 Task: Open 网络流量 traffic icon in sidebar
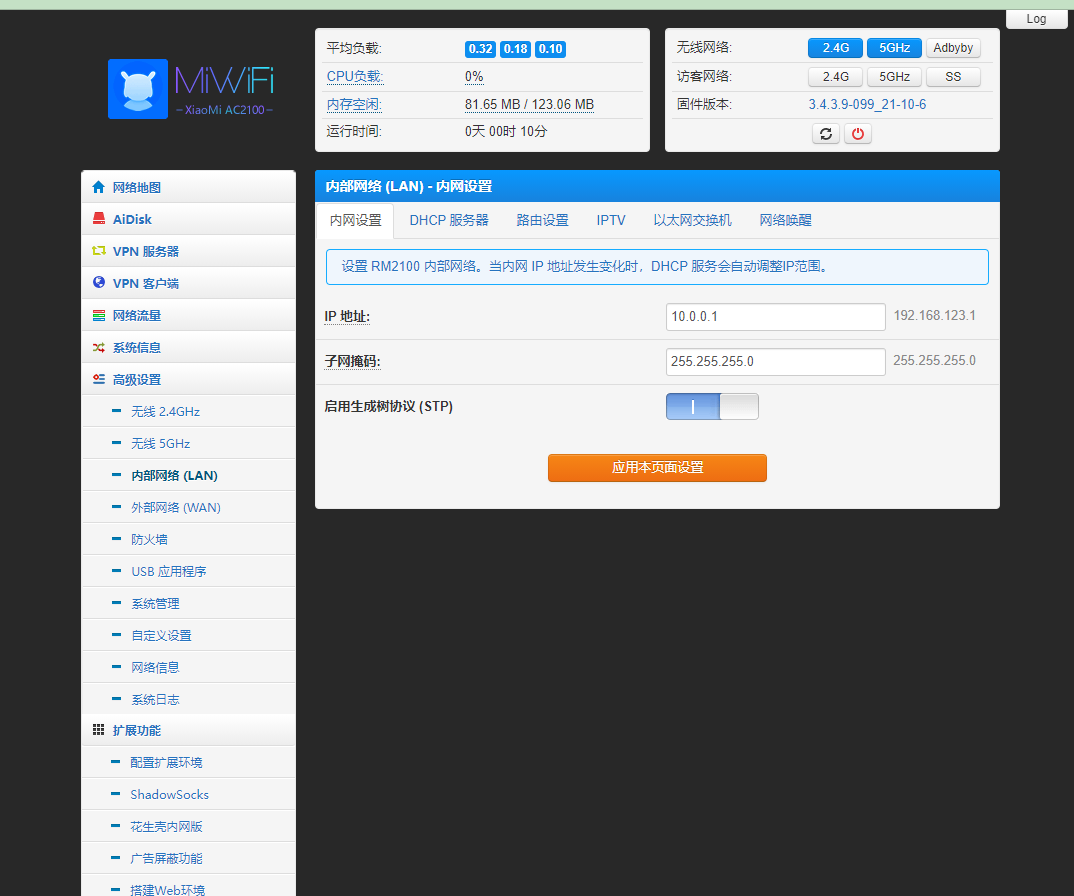coord(98,315)
